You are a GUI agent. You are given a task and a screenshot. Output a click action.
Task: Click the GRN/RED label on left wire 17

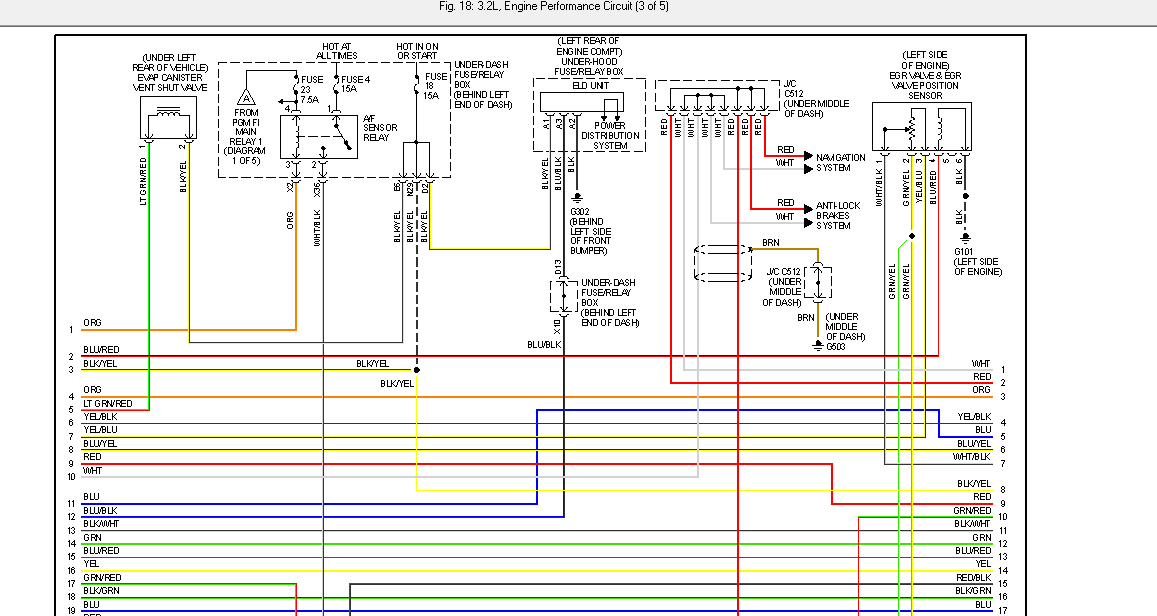[102, 578]
